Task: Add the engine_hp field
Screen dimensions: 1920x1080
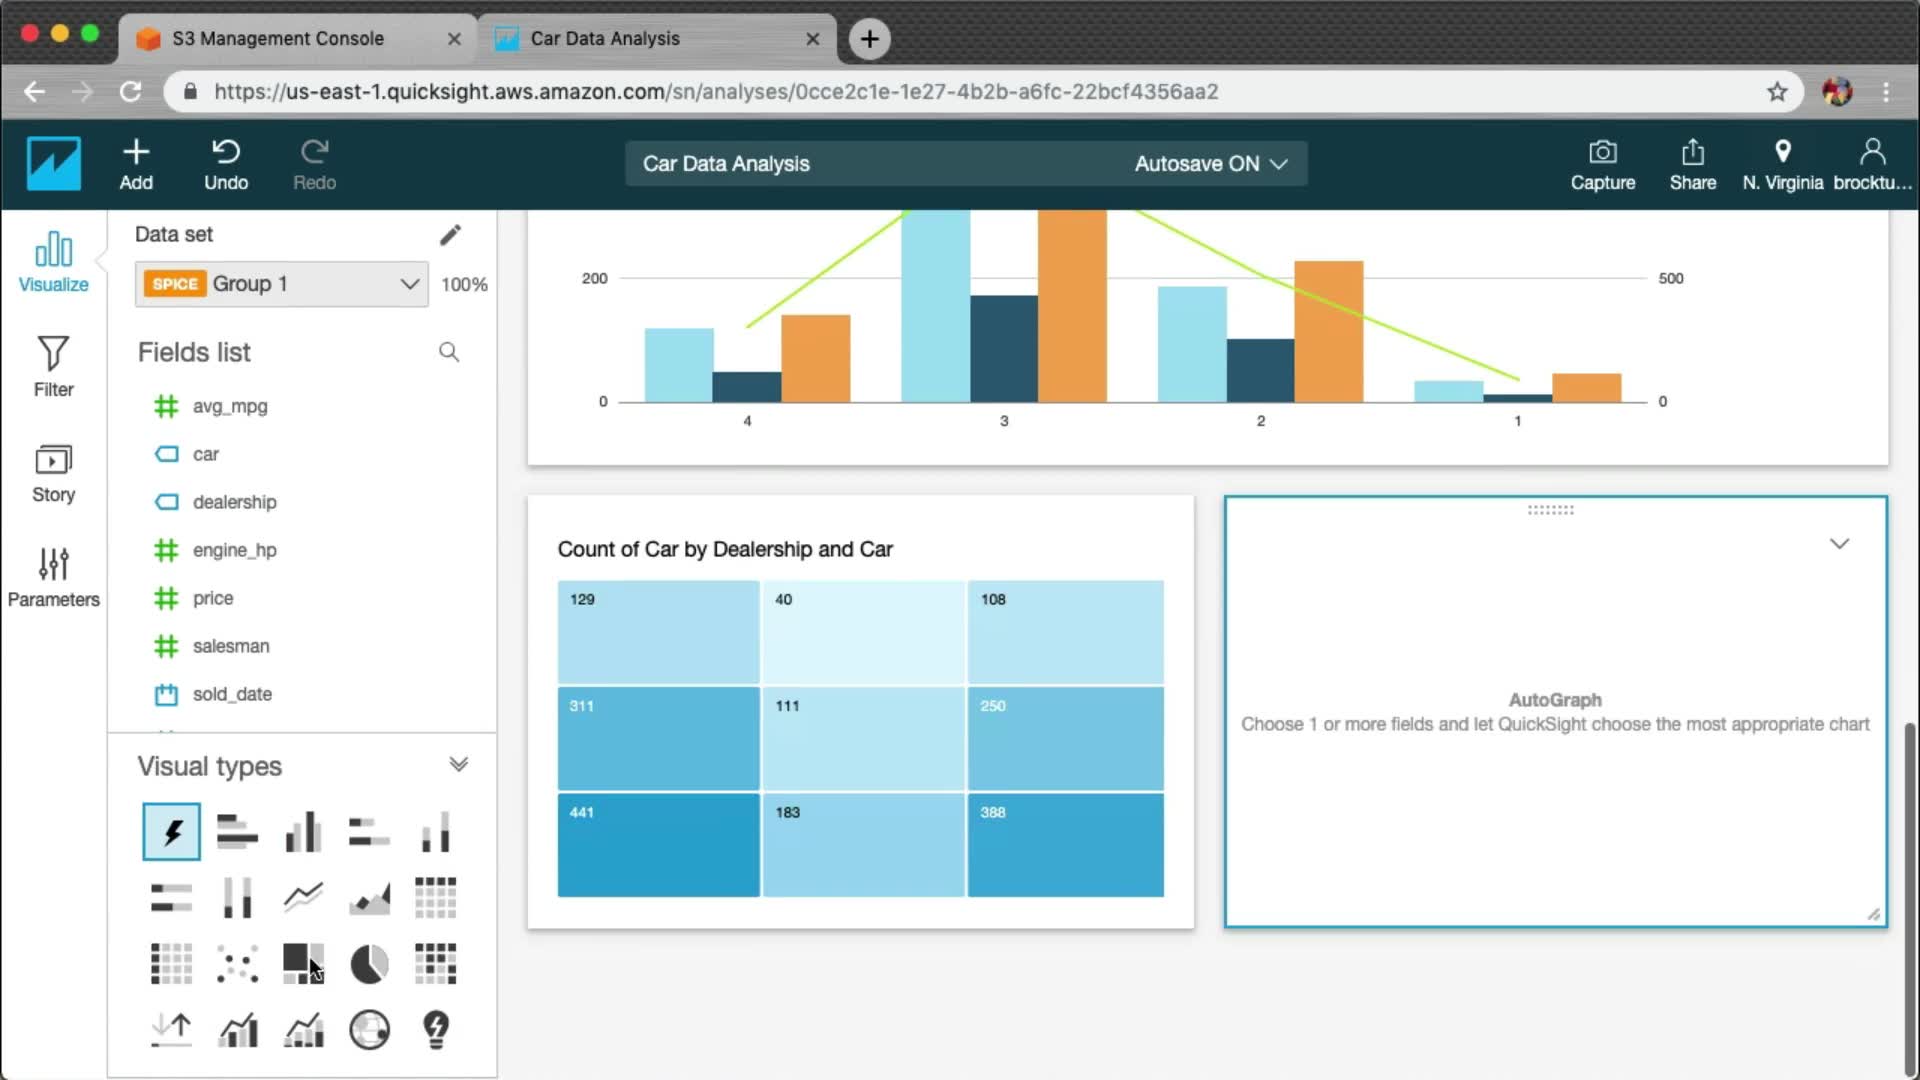Action: click(234, 550)
